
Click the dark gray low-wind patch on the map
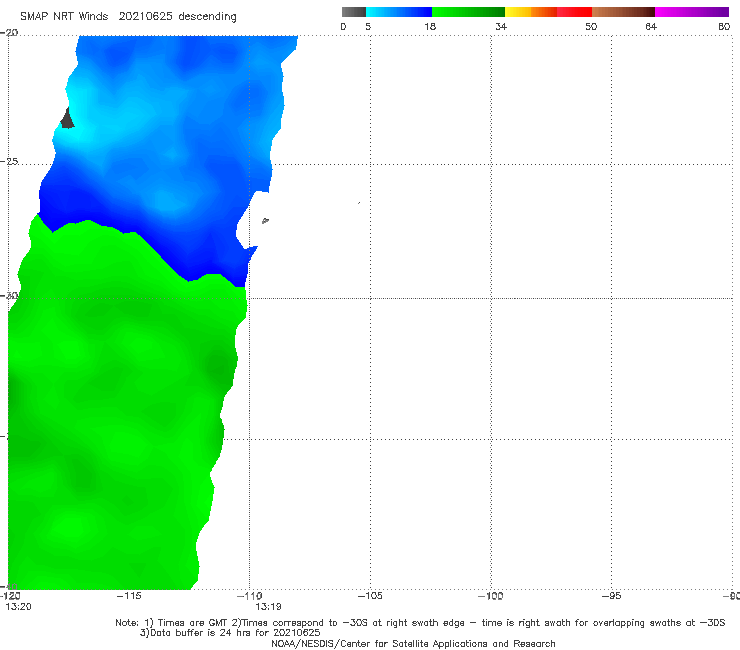tap(67, 119)
